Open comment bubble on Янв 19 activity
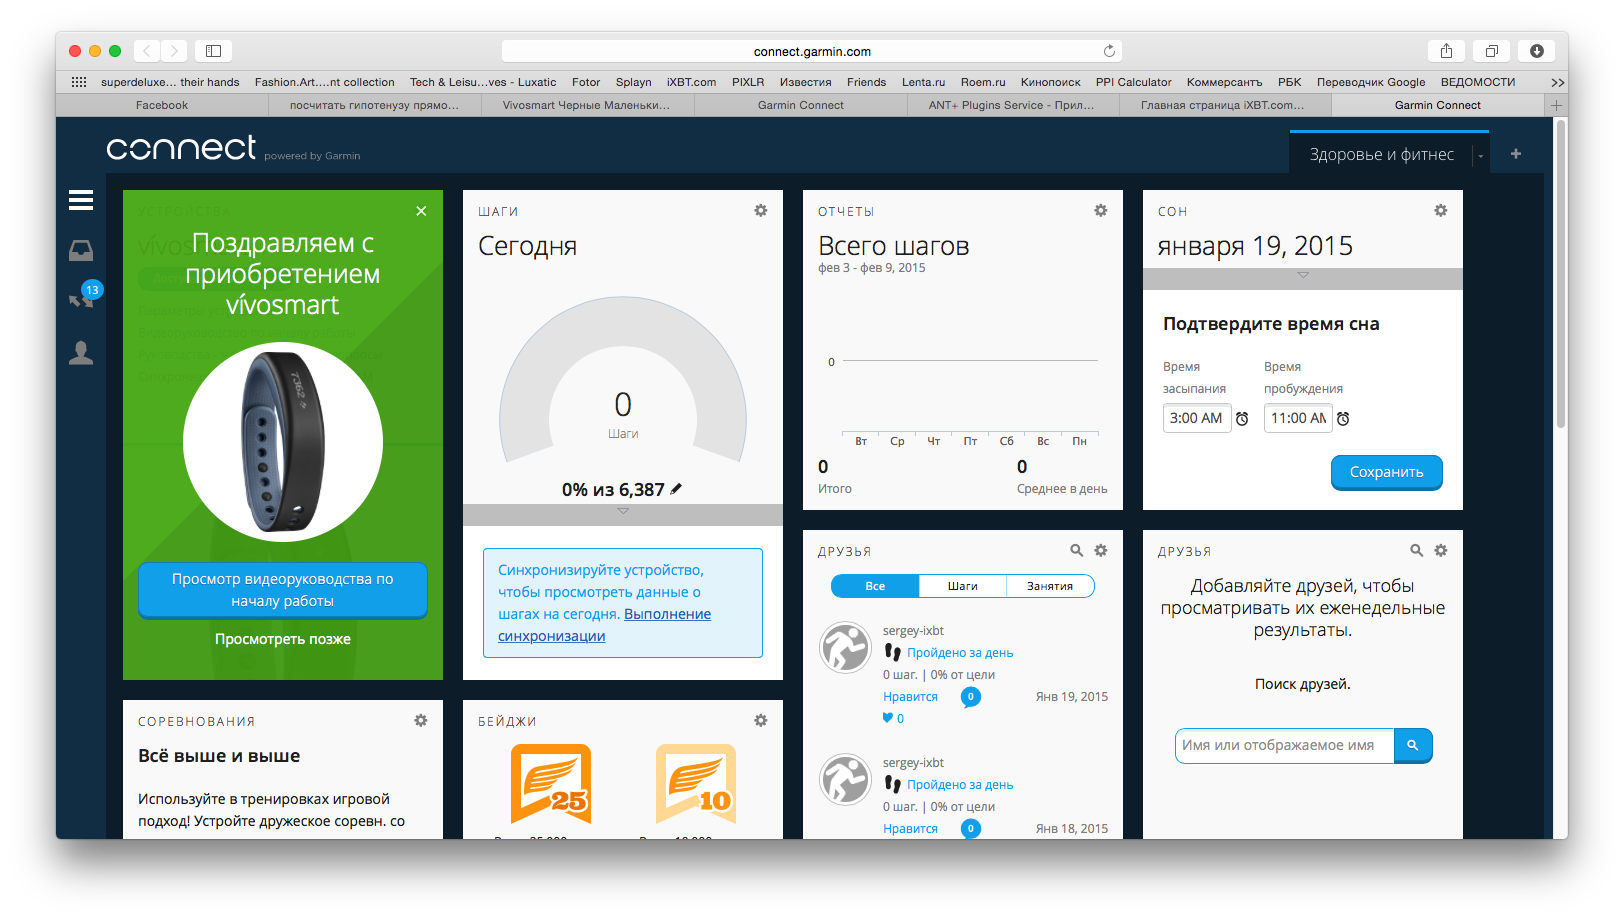This screenshot has height=919, width=1624. [970, 697]
